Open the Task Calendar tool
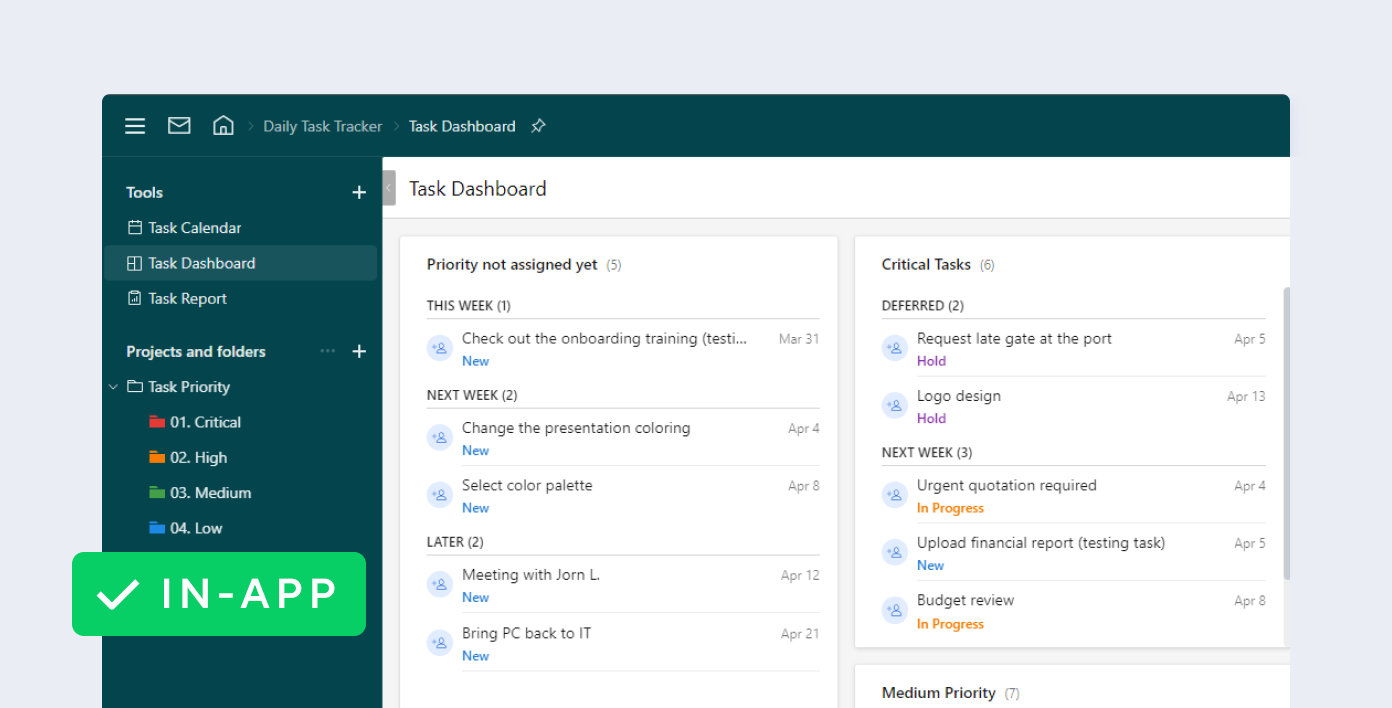 194,228
